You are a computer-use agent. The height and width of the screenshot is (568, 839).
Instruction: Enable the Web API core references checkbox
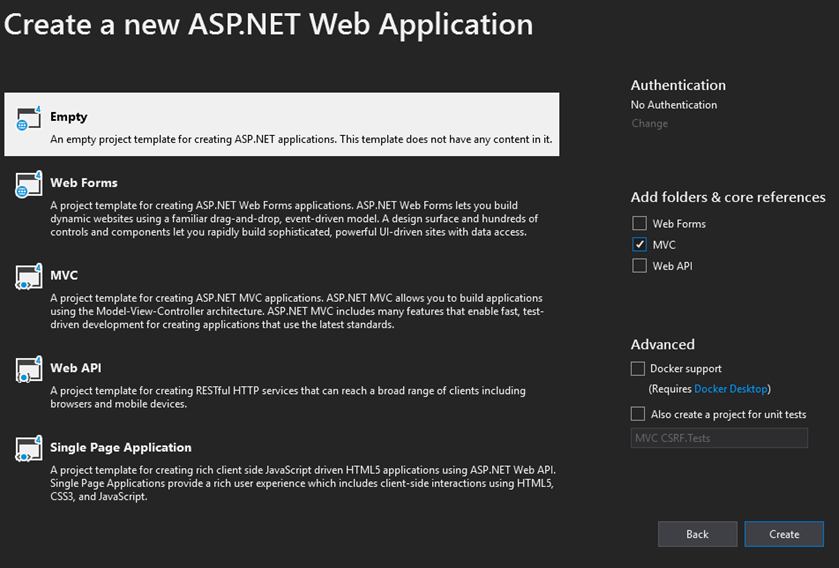coord(639,266)
